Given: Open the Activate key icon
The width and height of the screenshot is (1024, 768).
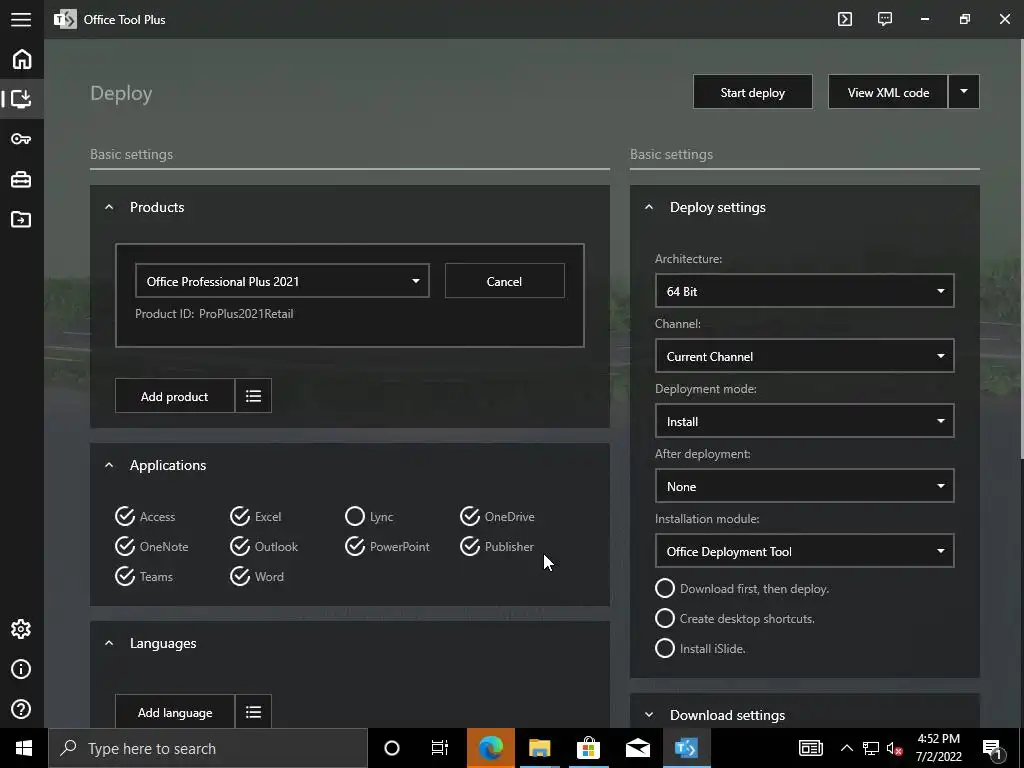Looking at the screenshot, I should pyautogui.click(x=21, y=138).
